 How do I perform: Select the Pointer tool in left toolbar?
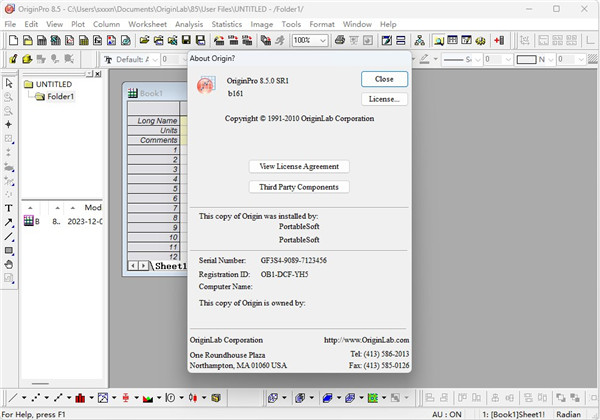click(x=9, y=84)
